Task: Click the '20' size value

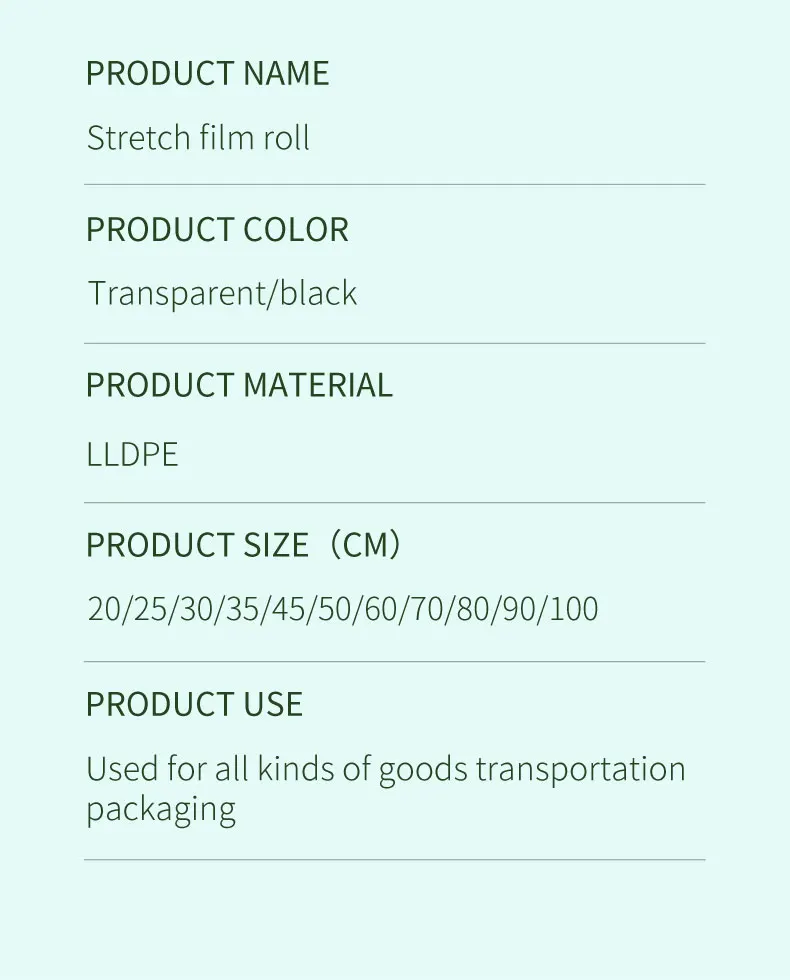Action: tap(104, 609)
